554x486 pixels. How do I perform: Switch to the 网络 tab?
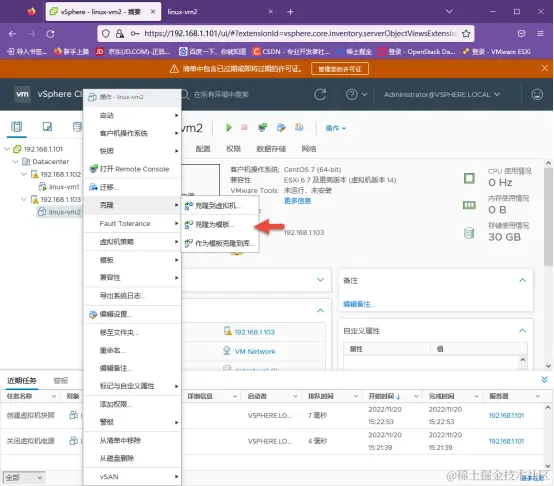tap(309, 149)
